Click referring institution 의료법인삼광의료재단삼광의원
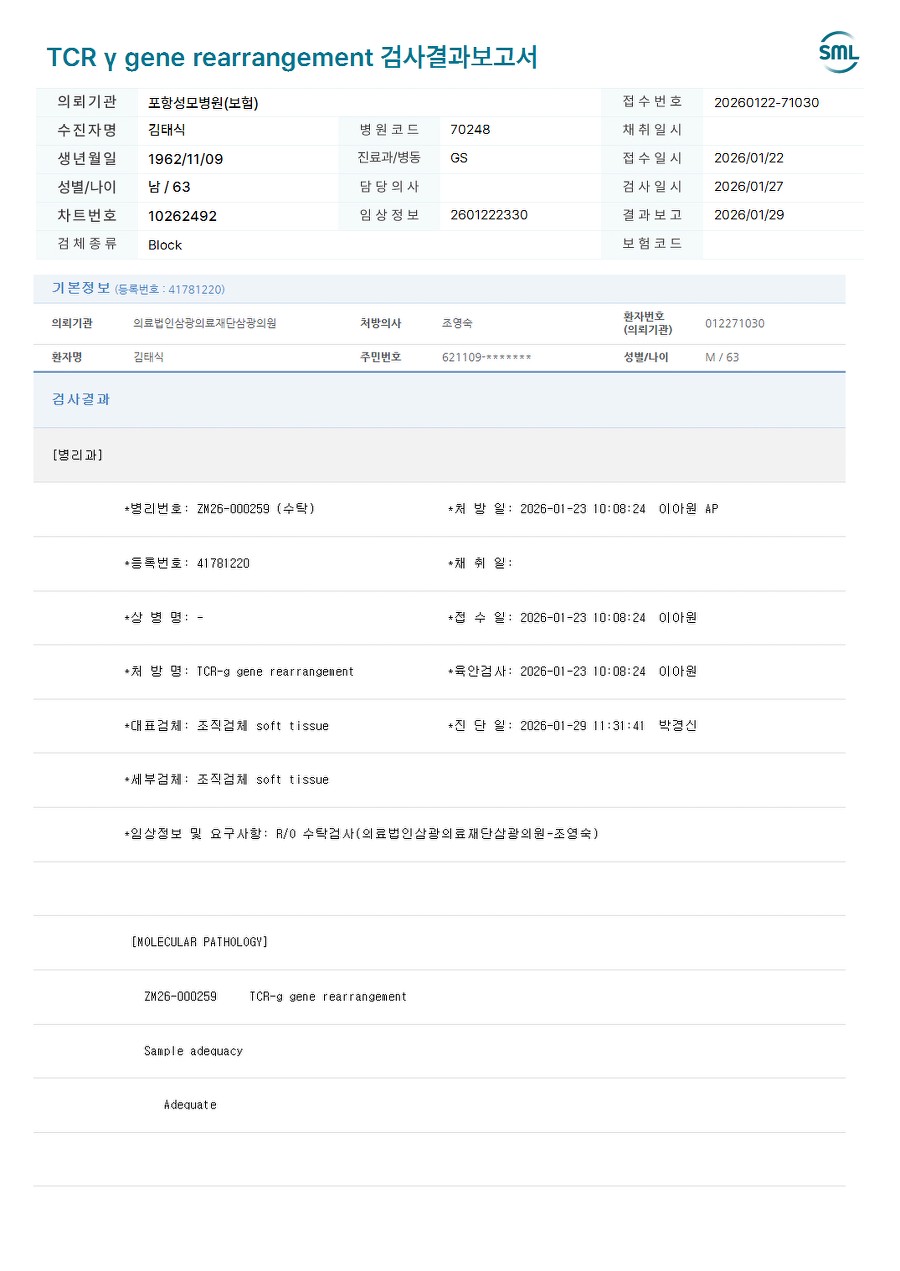900x1271 pixels. (205, 324)
